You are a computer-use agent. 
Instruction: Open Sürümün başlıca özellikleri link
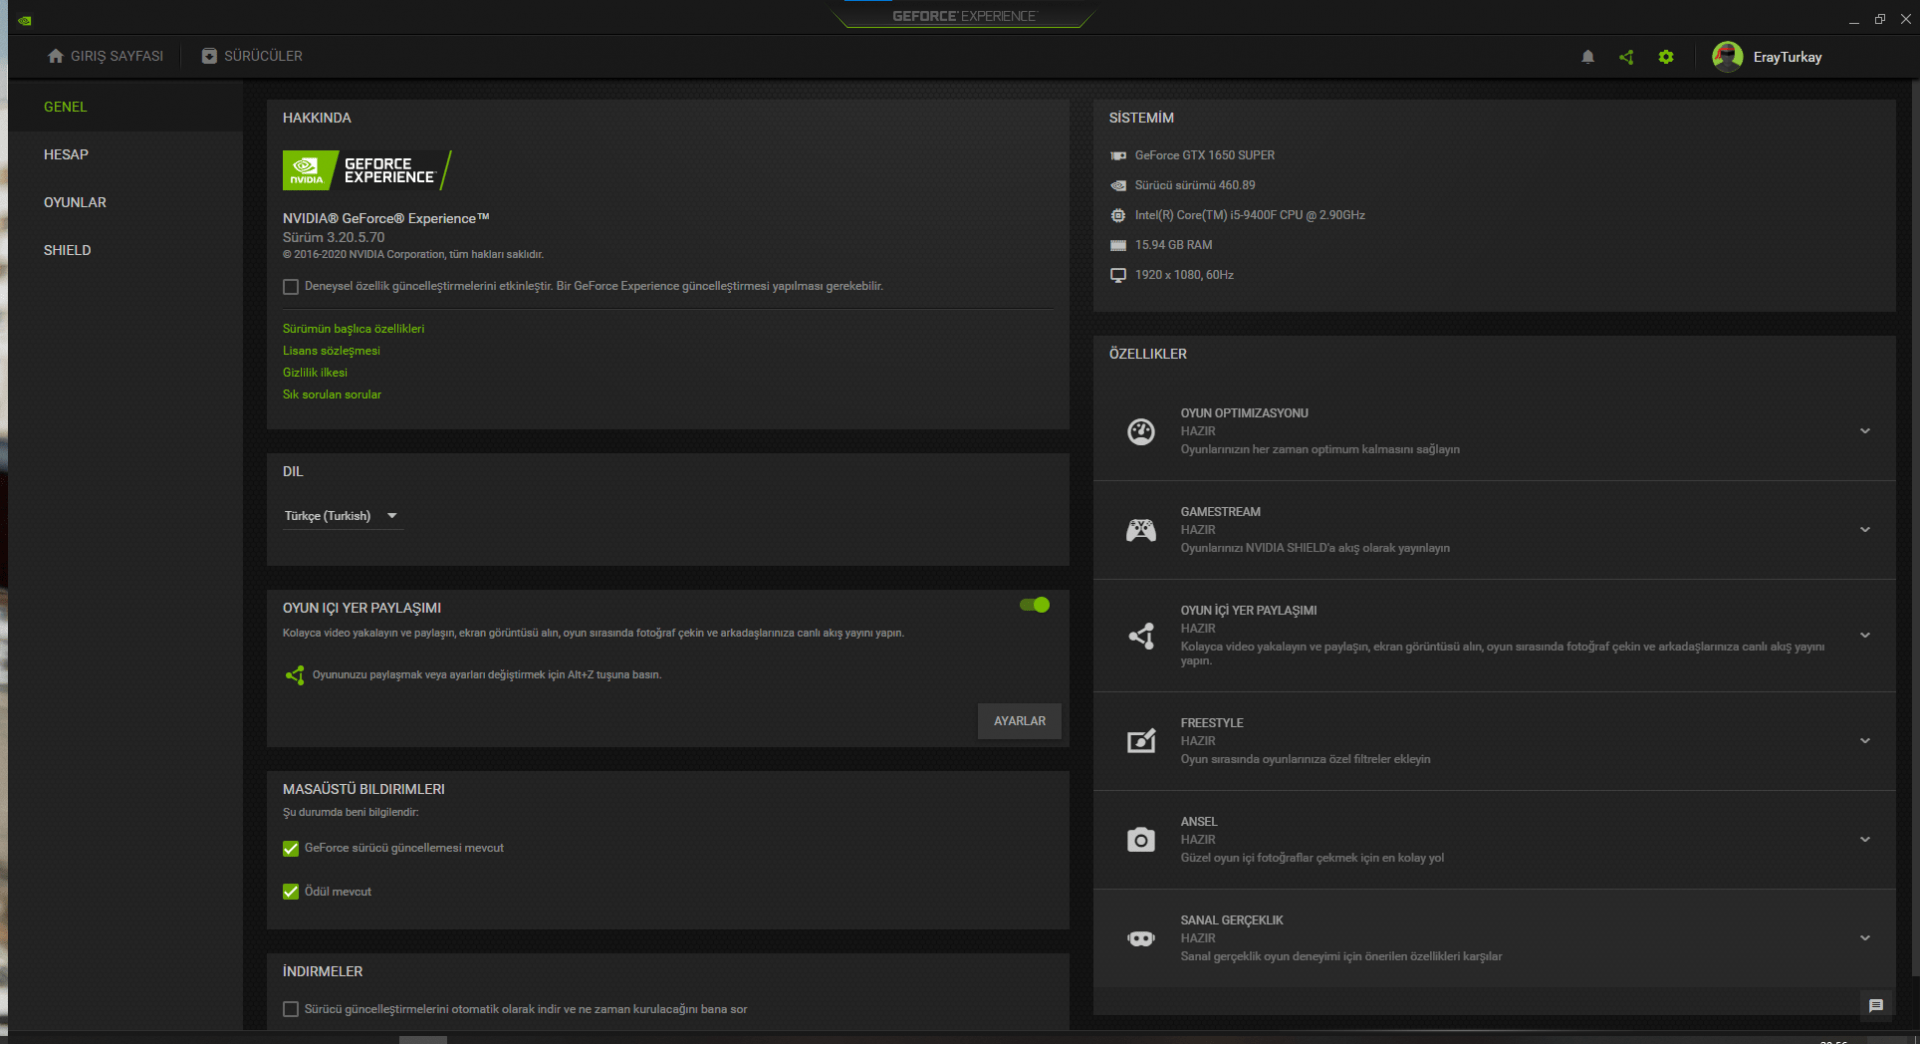click(x=353, y=329)
